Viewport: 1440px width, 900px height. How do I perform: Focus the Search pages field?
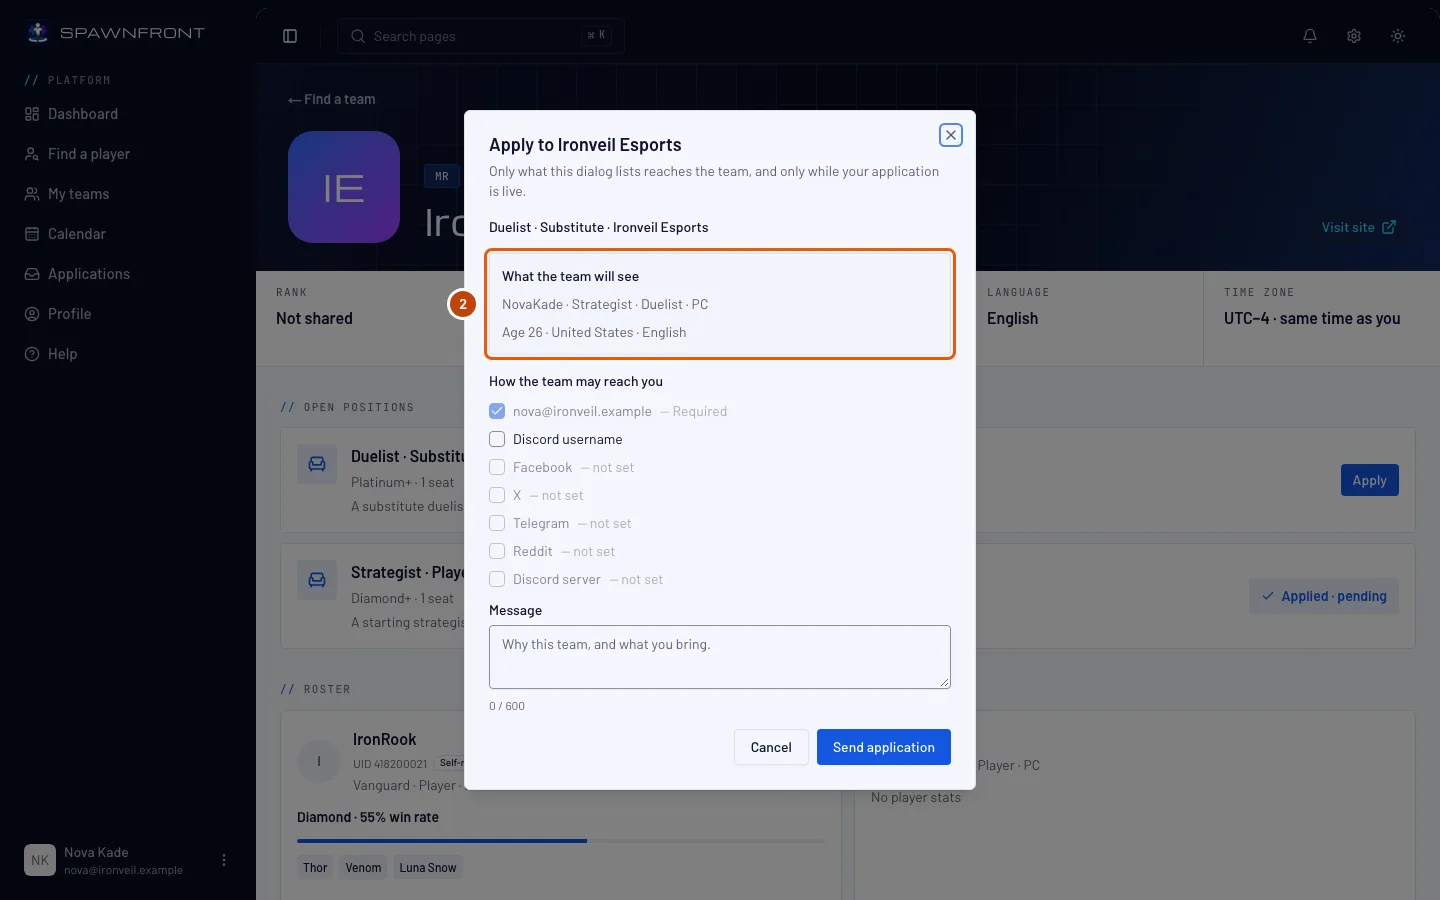(x=481, y=36)
